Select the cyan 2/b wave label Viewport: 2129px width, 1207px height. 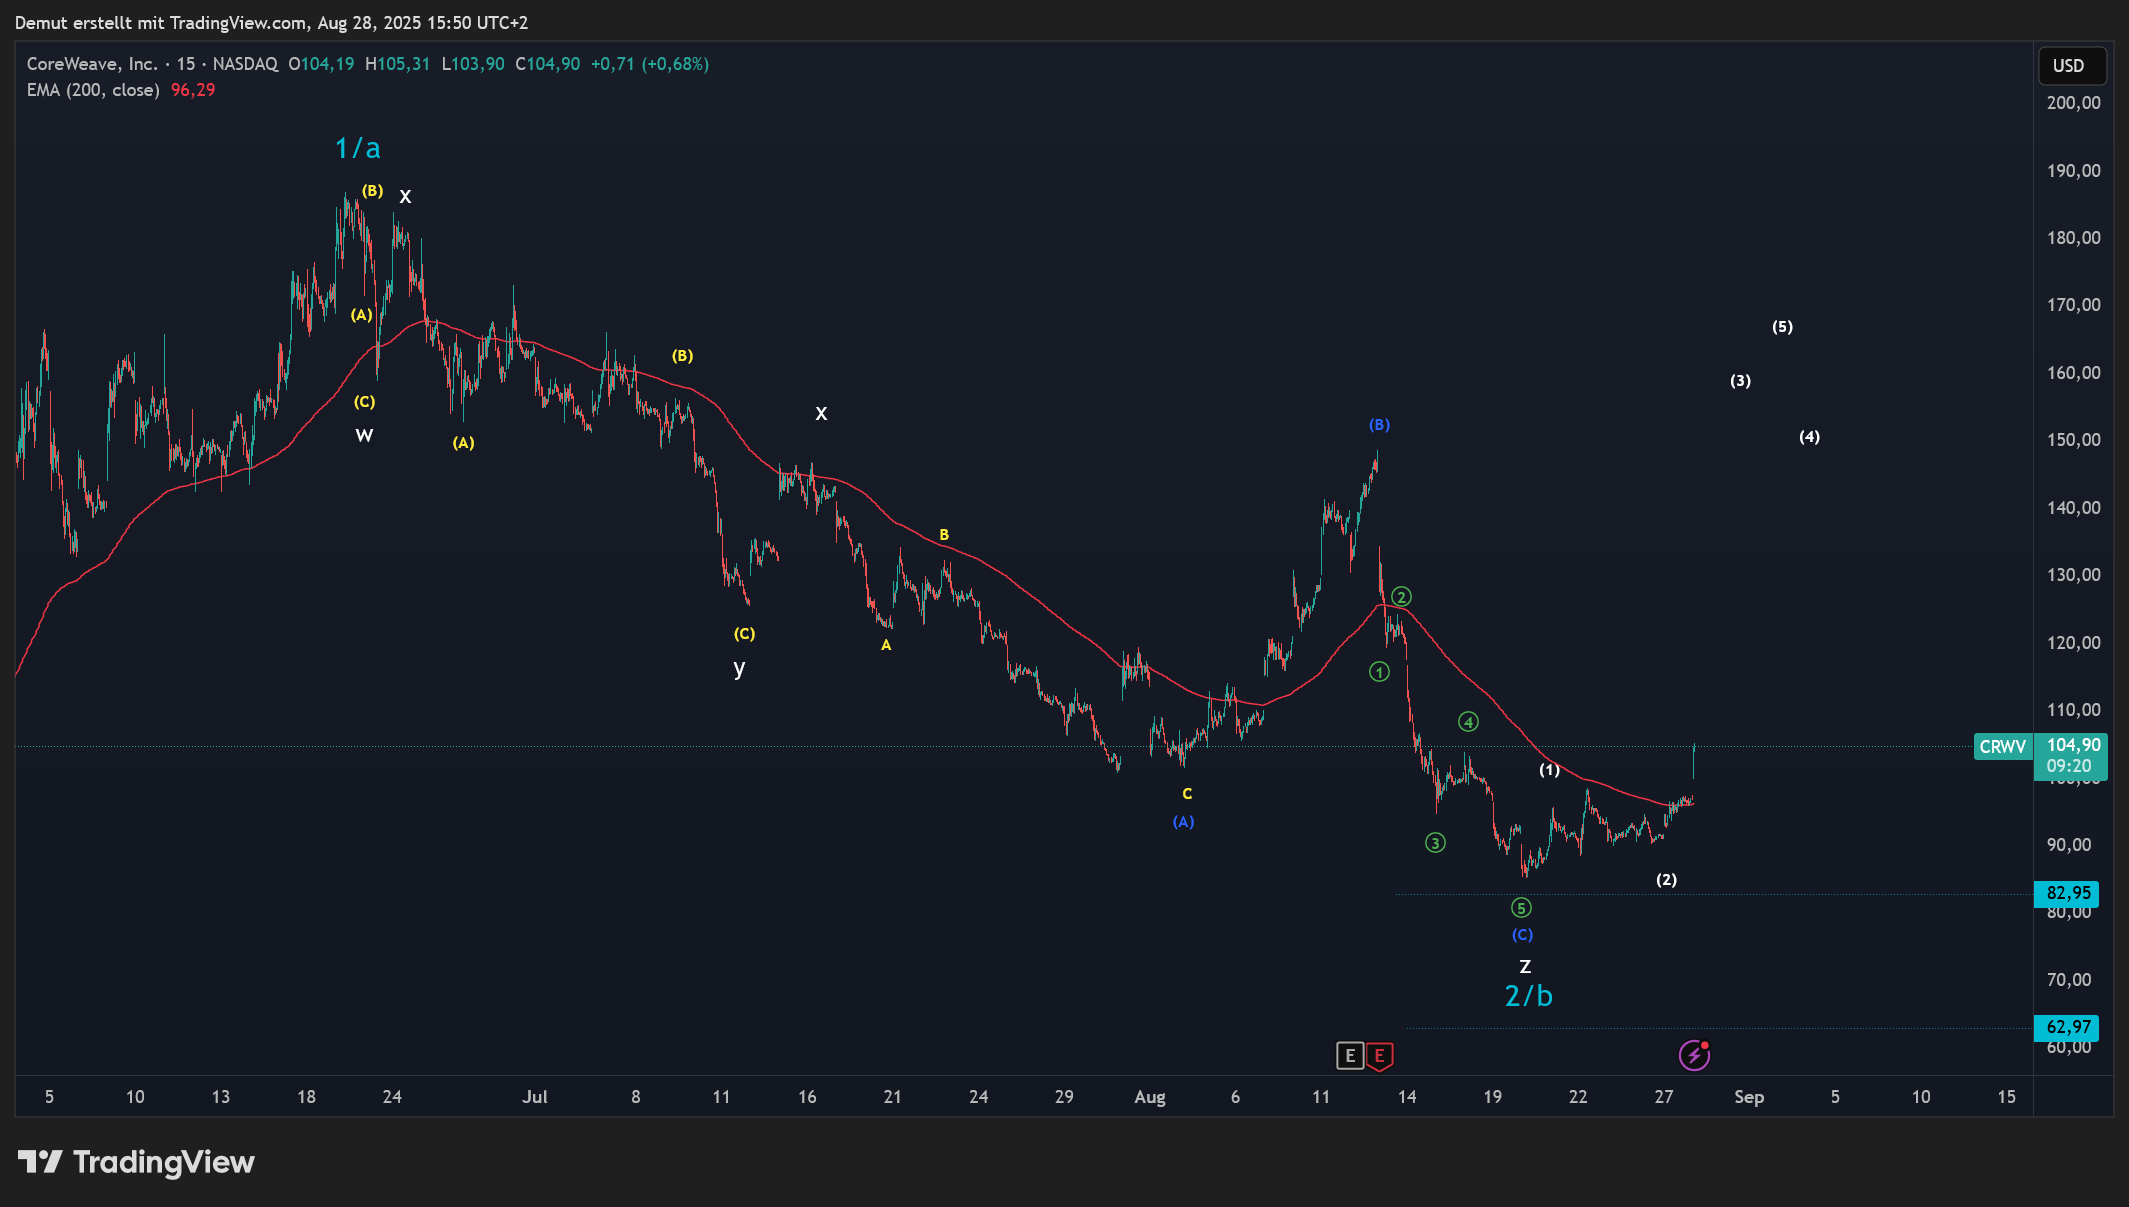click(x=1528, y=996)
